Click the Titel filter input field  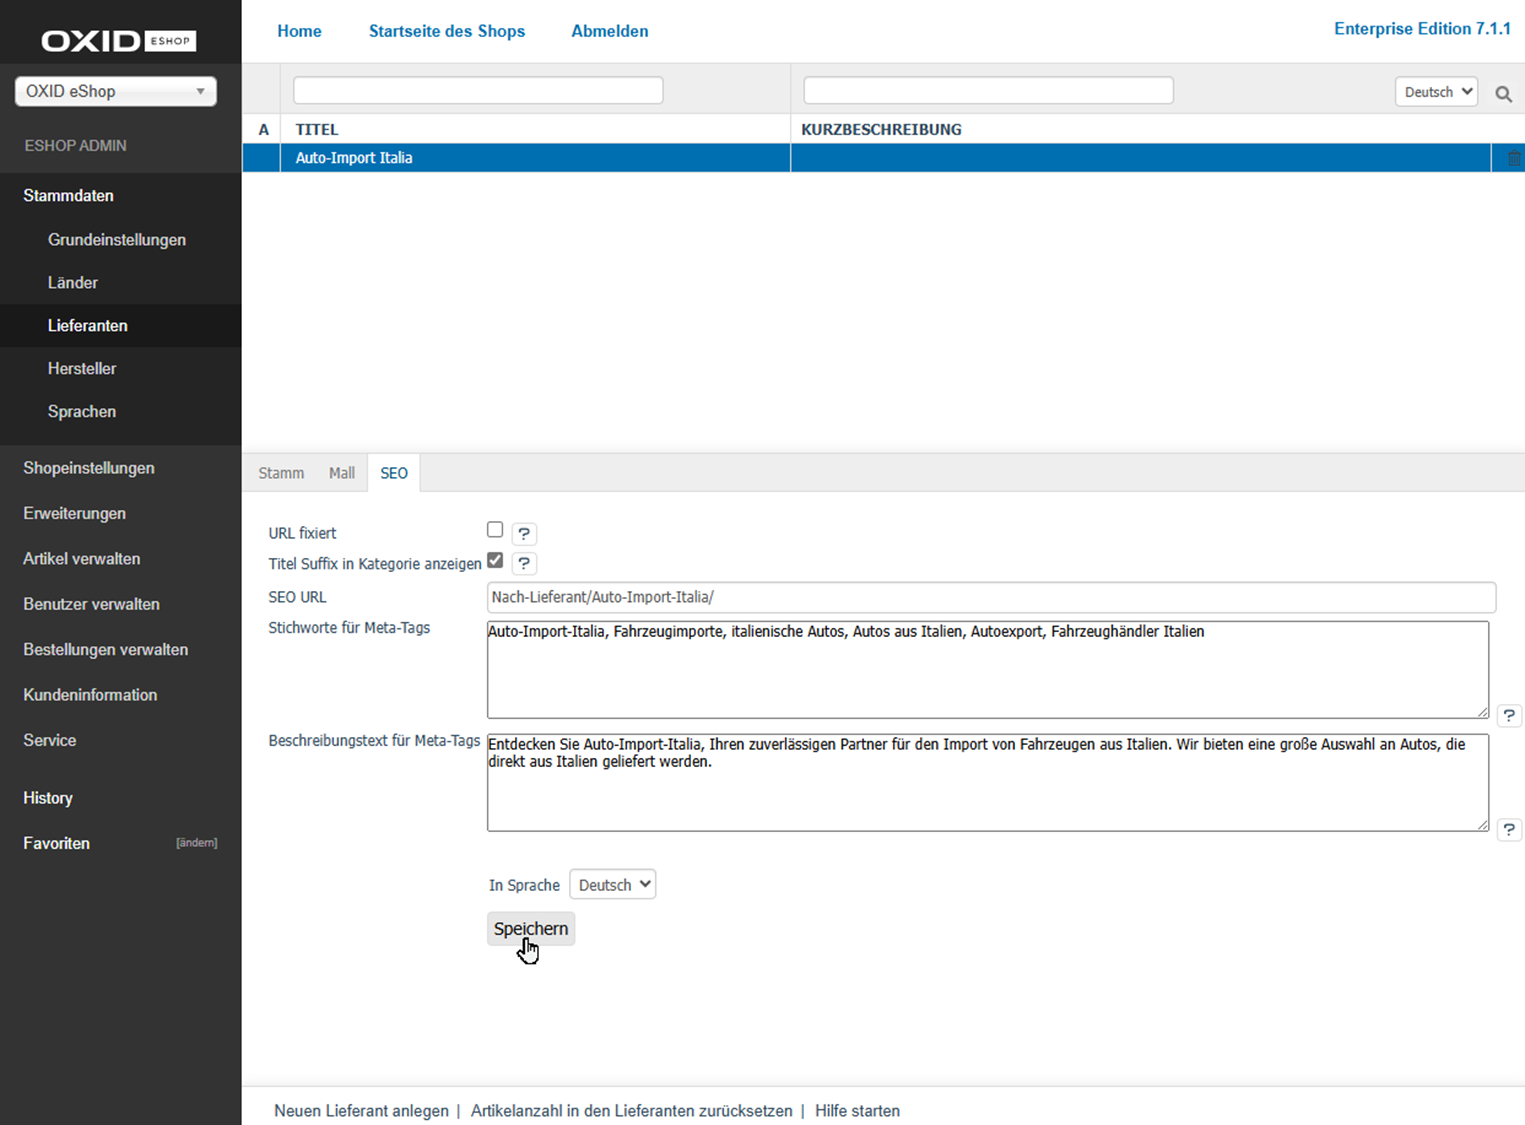coord(478,91)
